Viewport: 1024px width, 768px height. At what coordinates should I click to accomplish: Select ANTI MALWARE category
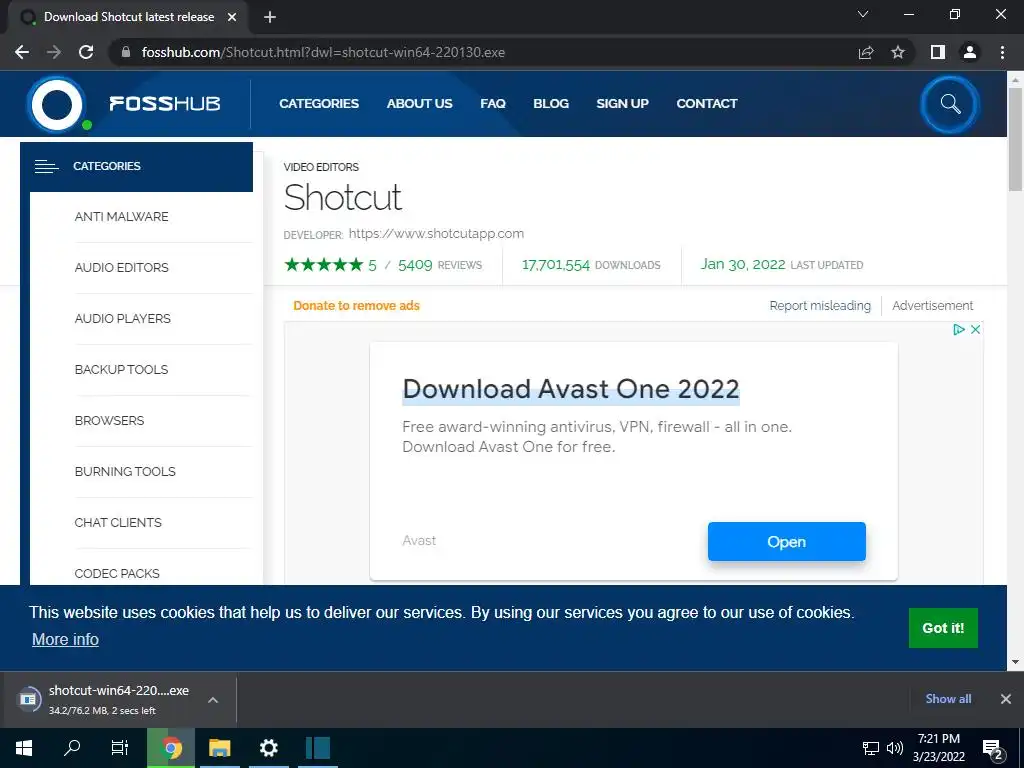click(121, 217)
